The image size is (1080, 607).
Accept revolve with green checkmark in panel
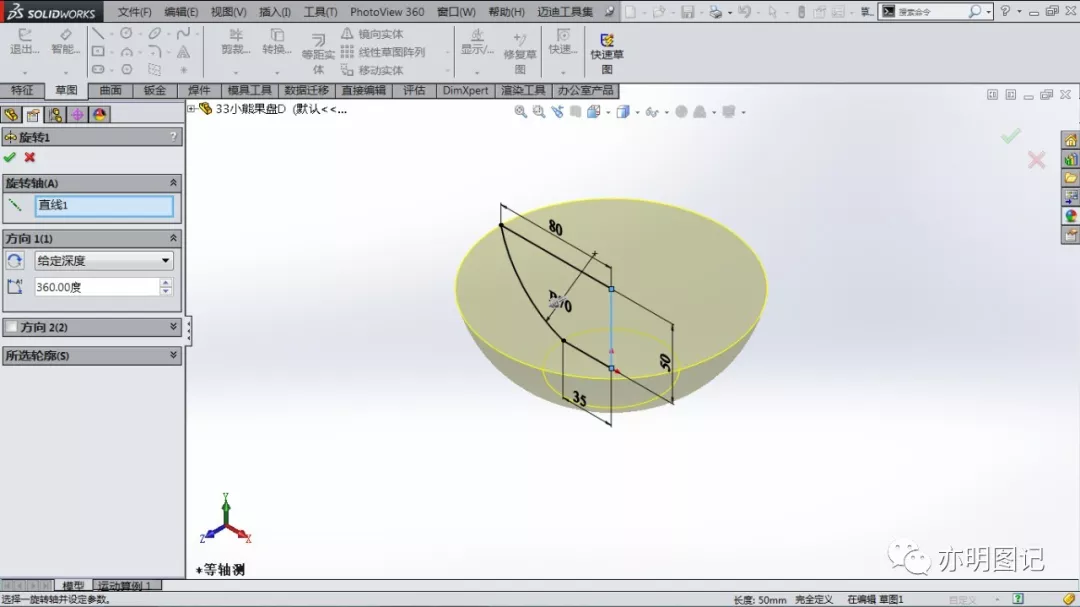pos(10,158)
